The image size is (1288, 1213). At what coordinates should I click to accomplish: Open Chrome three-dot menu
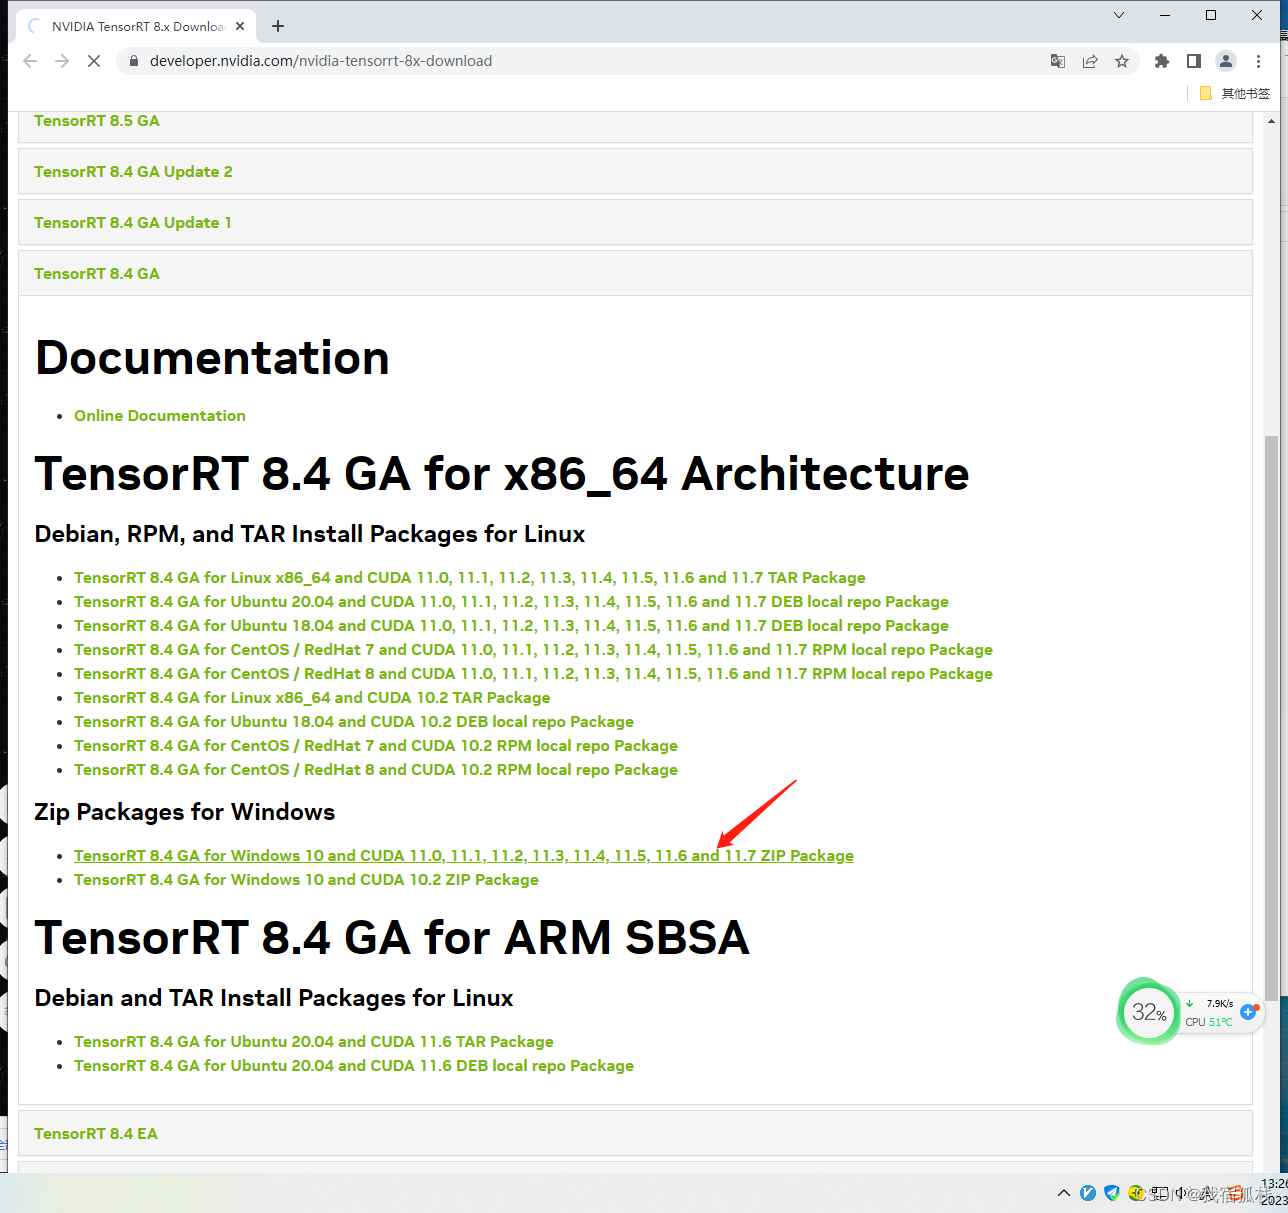(x=1258, y=61)
